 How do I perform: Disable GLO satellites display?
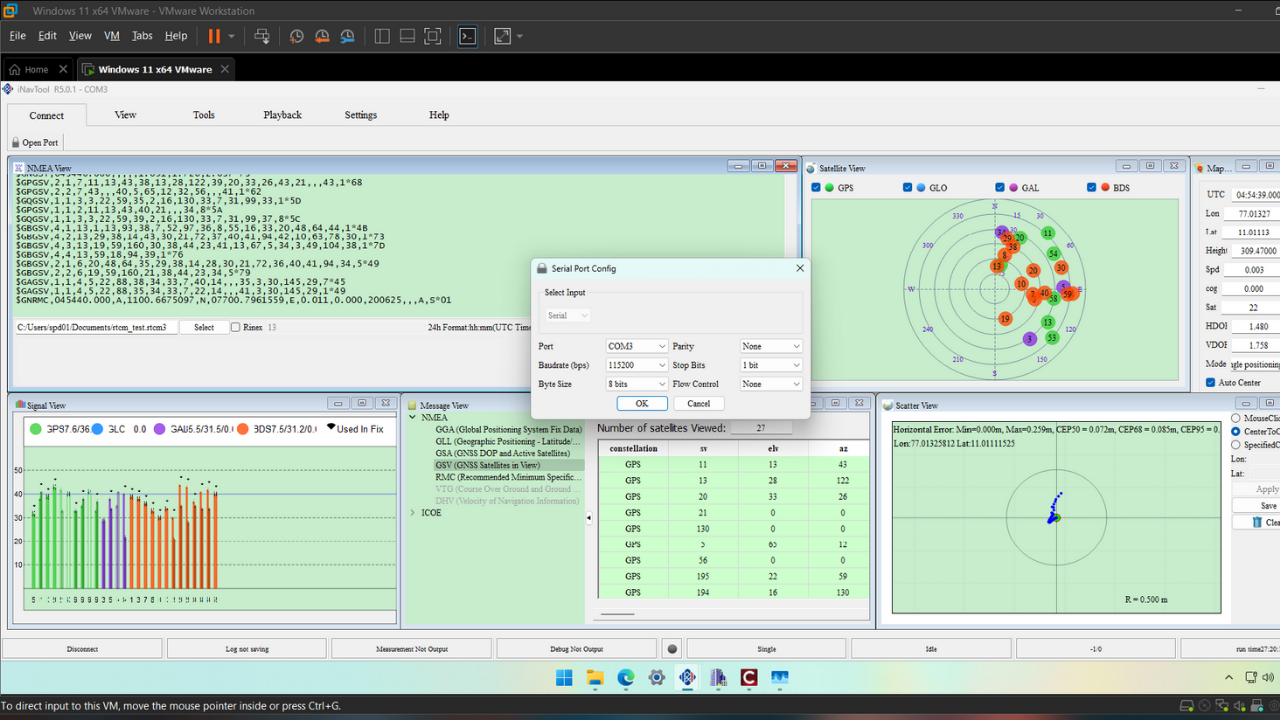pos(908,187)
